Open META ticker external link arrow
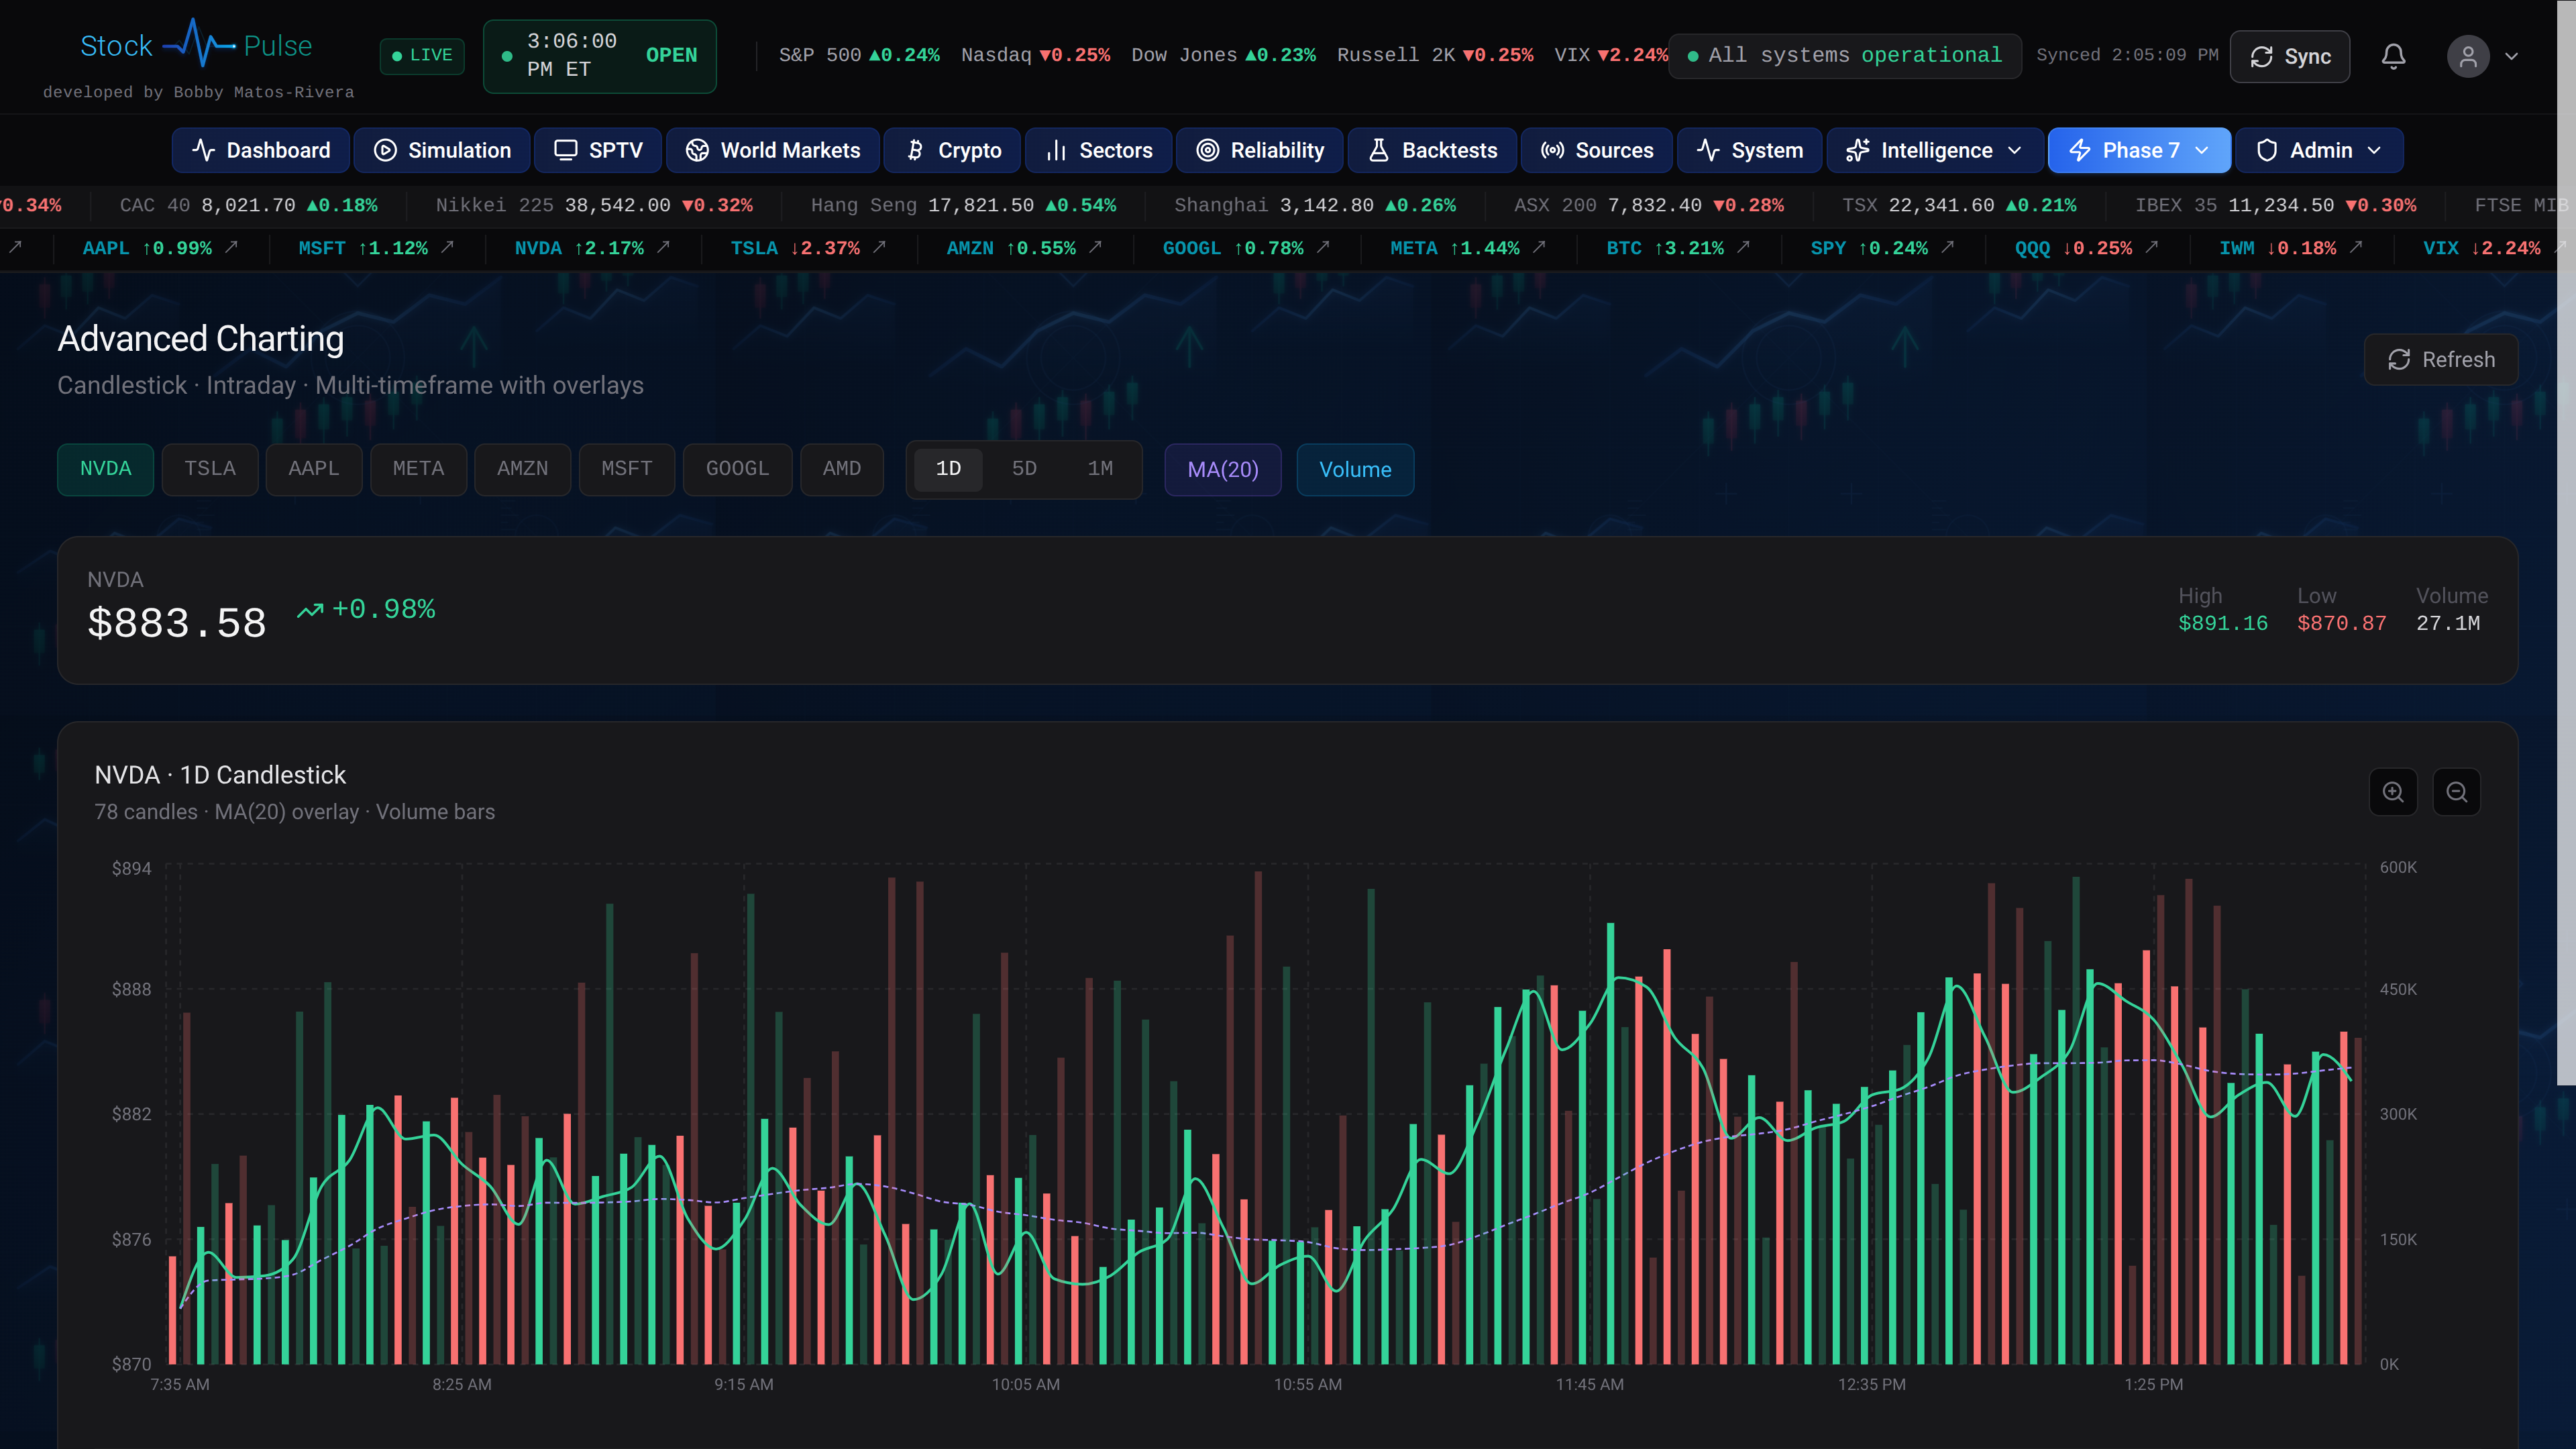This screenshot has width=2576, height=1449. pos(1539,247)
